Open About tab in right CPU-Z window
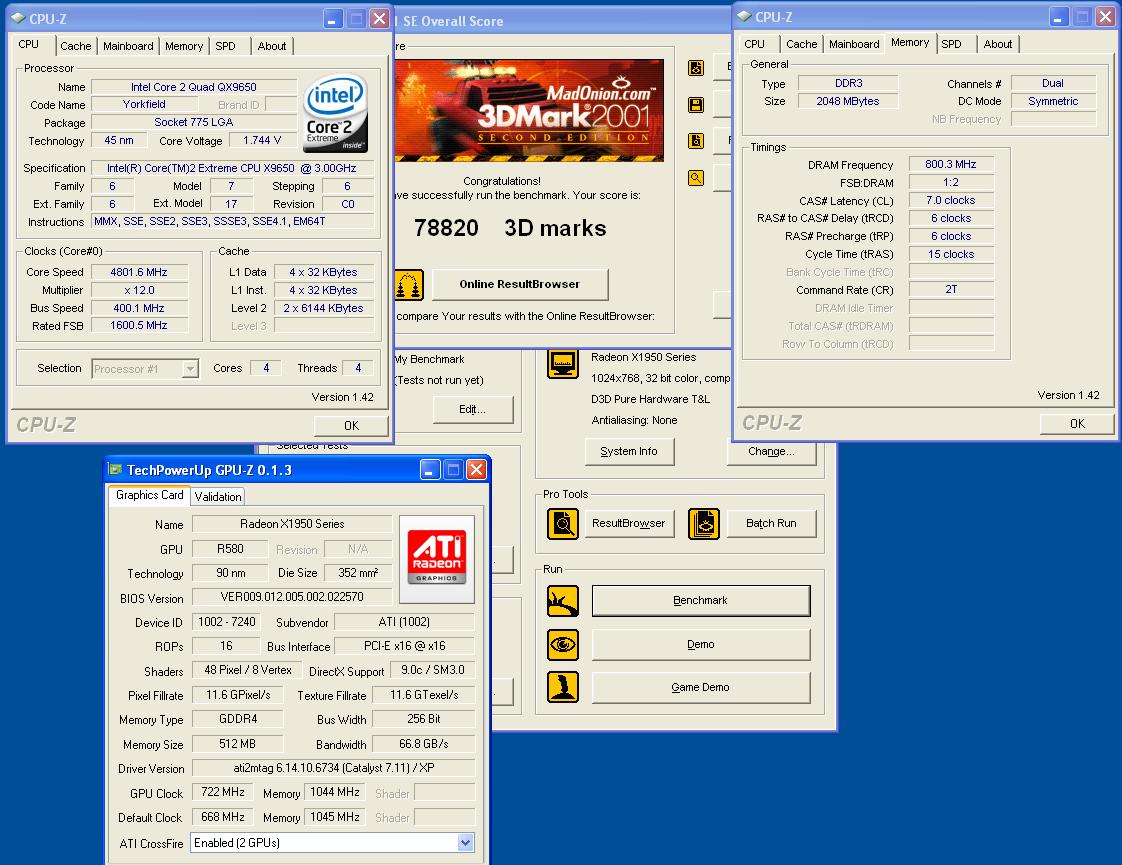1122x865 pixels. click(997, 44)
